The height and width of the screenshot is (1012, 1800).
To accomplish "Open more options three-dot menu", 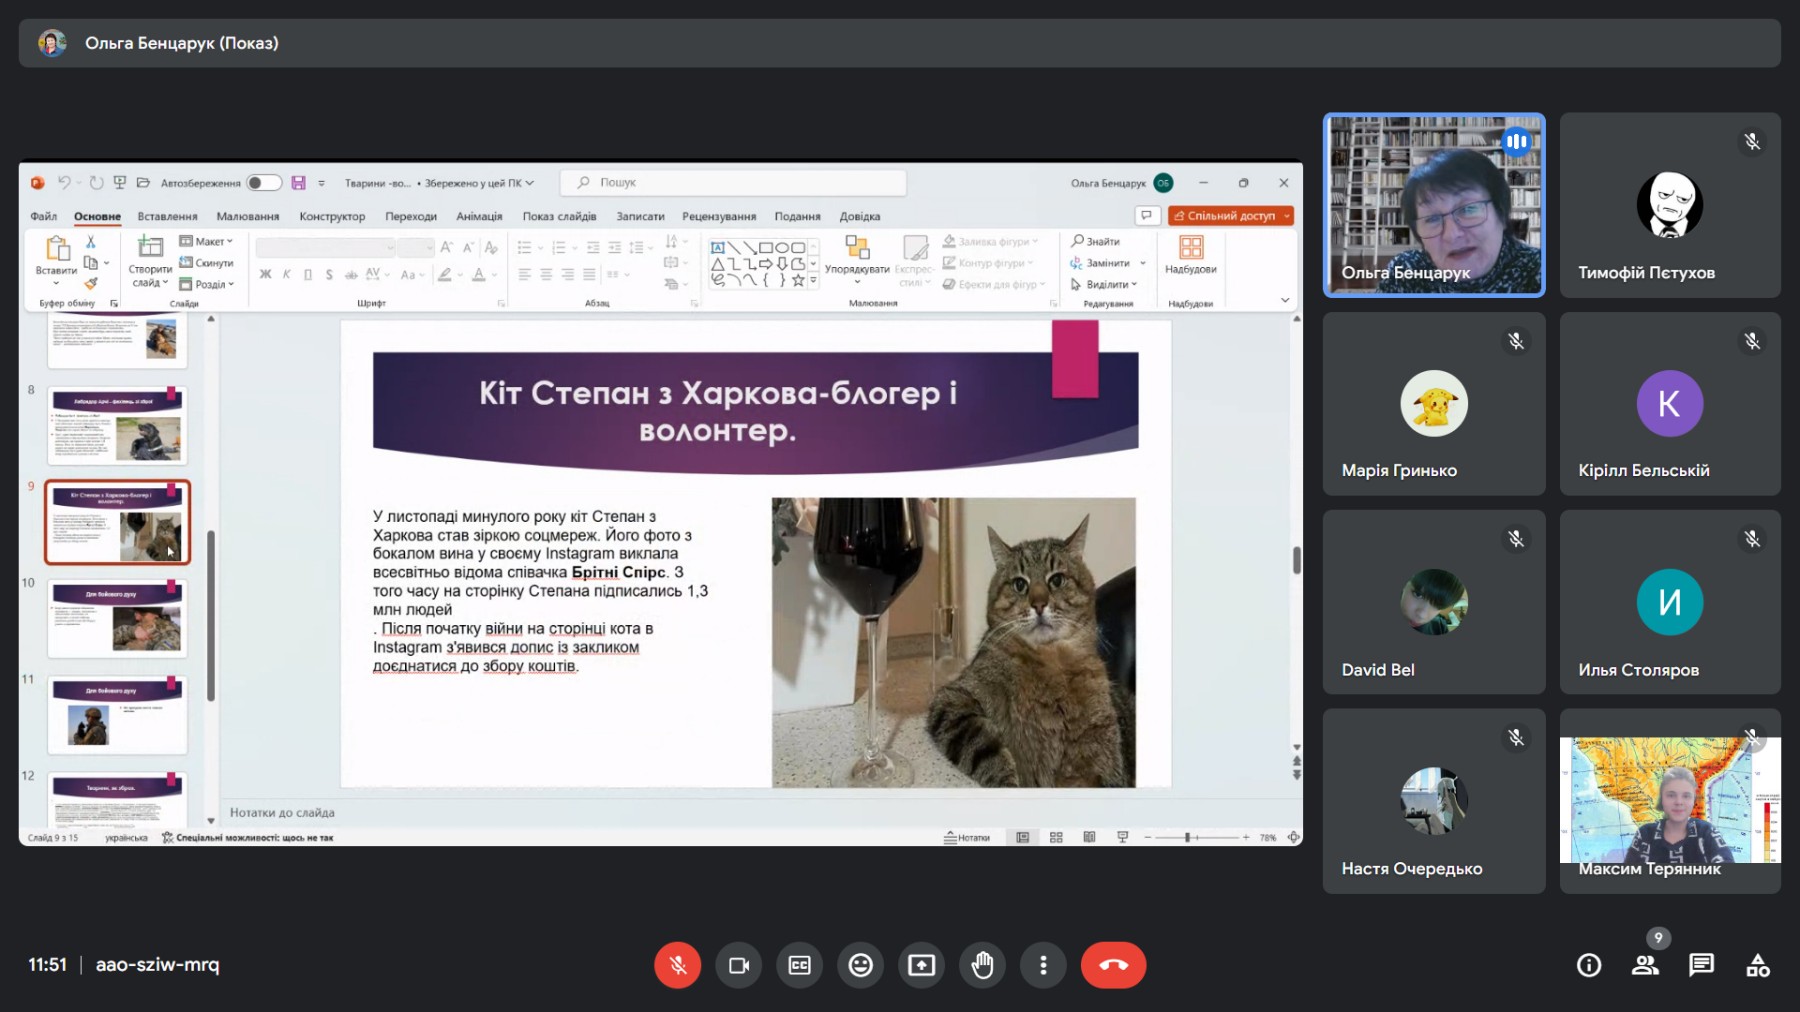I will click(1043, 965).
